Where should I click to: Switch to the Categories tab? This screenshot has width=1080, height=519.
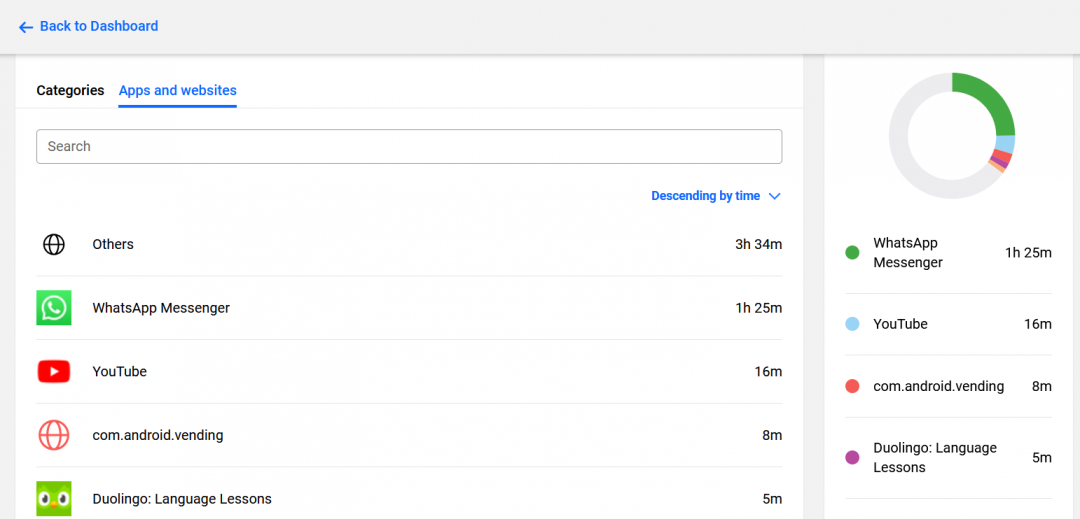point(70,90)
